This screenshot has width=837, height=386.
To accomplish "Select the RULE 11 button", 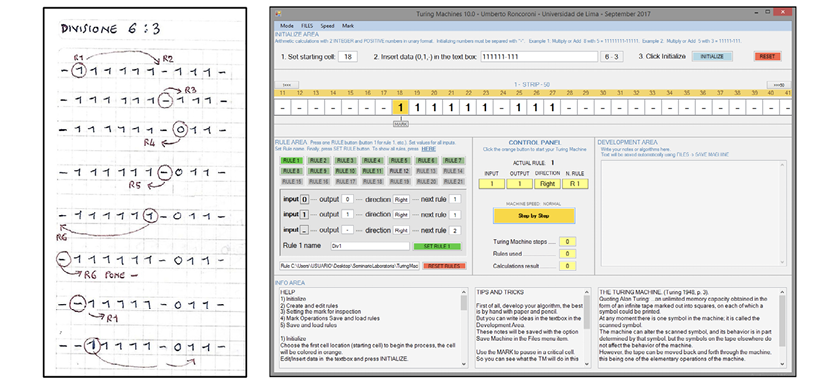I will tap(373, 171).
